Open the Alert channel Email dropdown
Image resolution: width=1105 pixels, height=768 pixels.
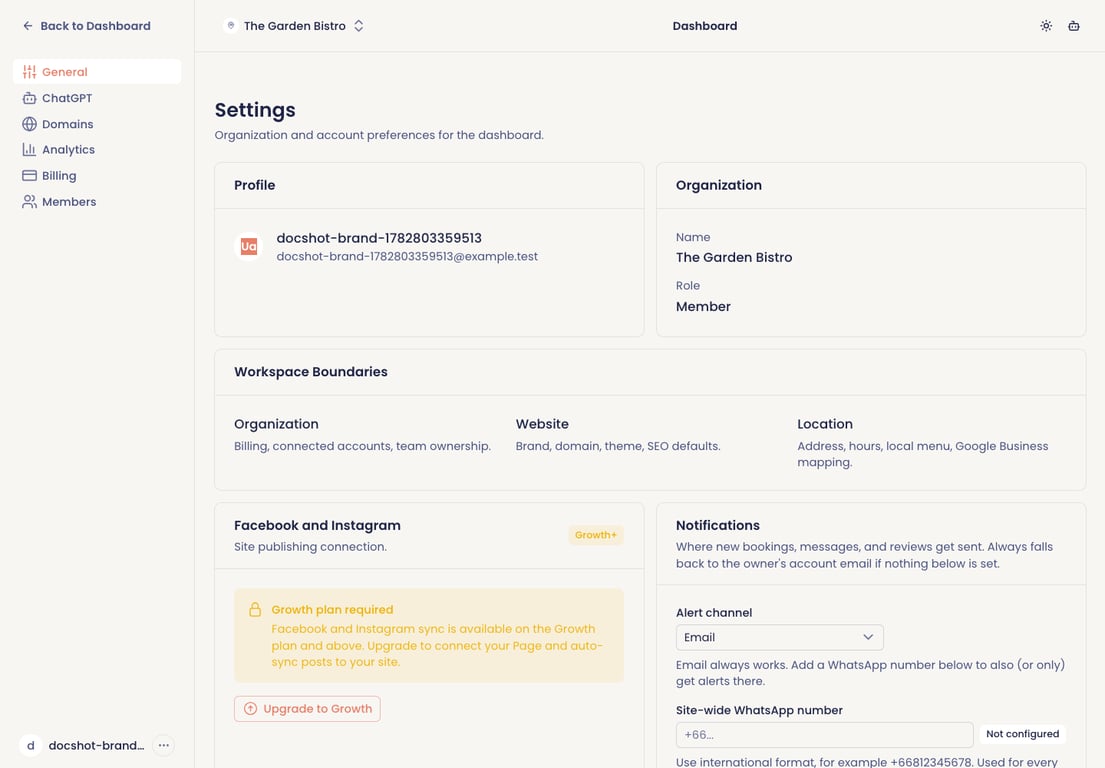(779, 637)
